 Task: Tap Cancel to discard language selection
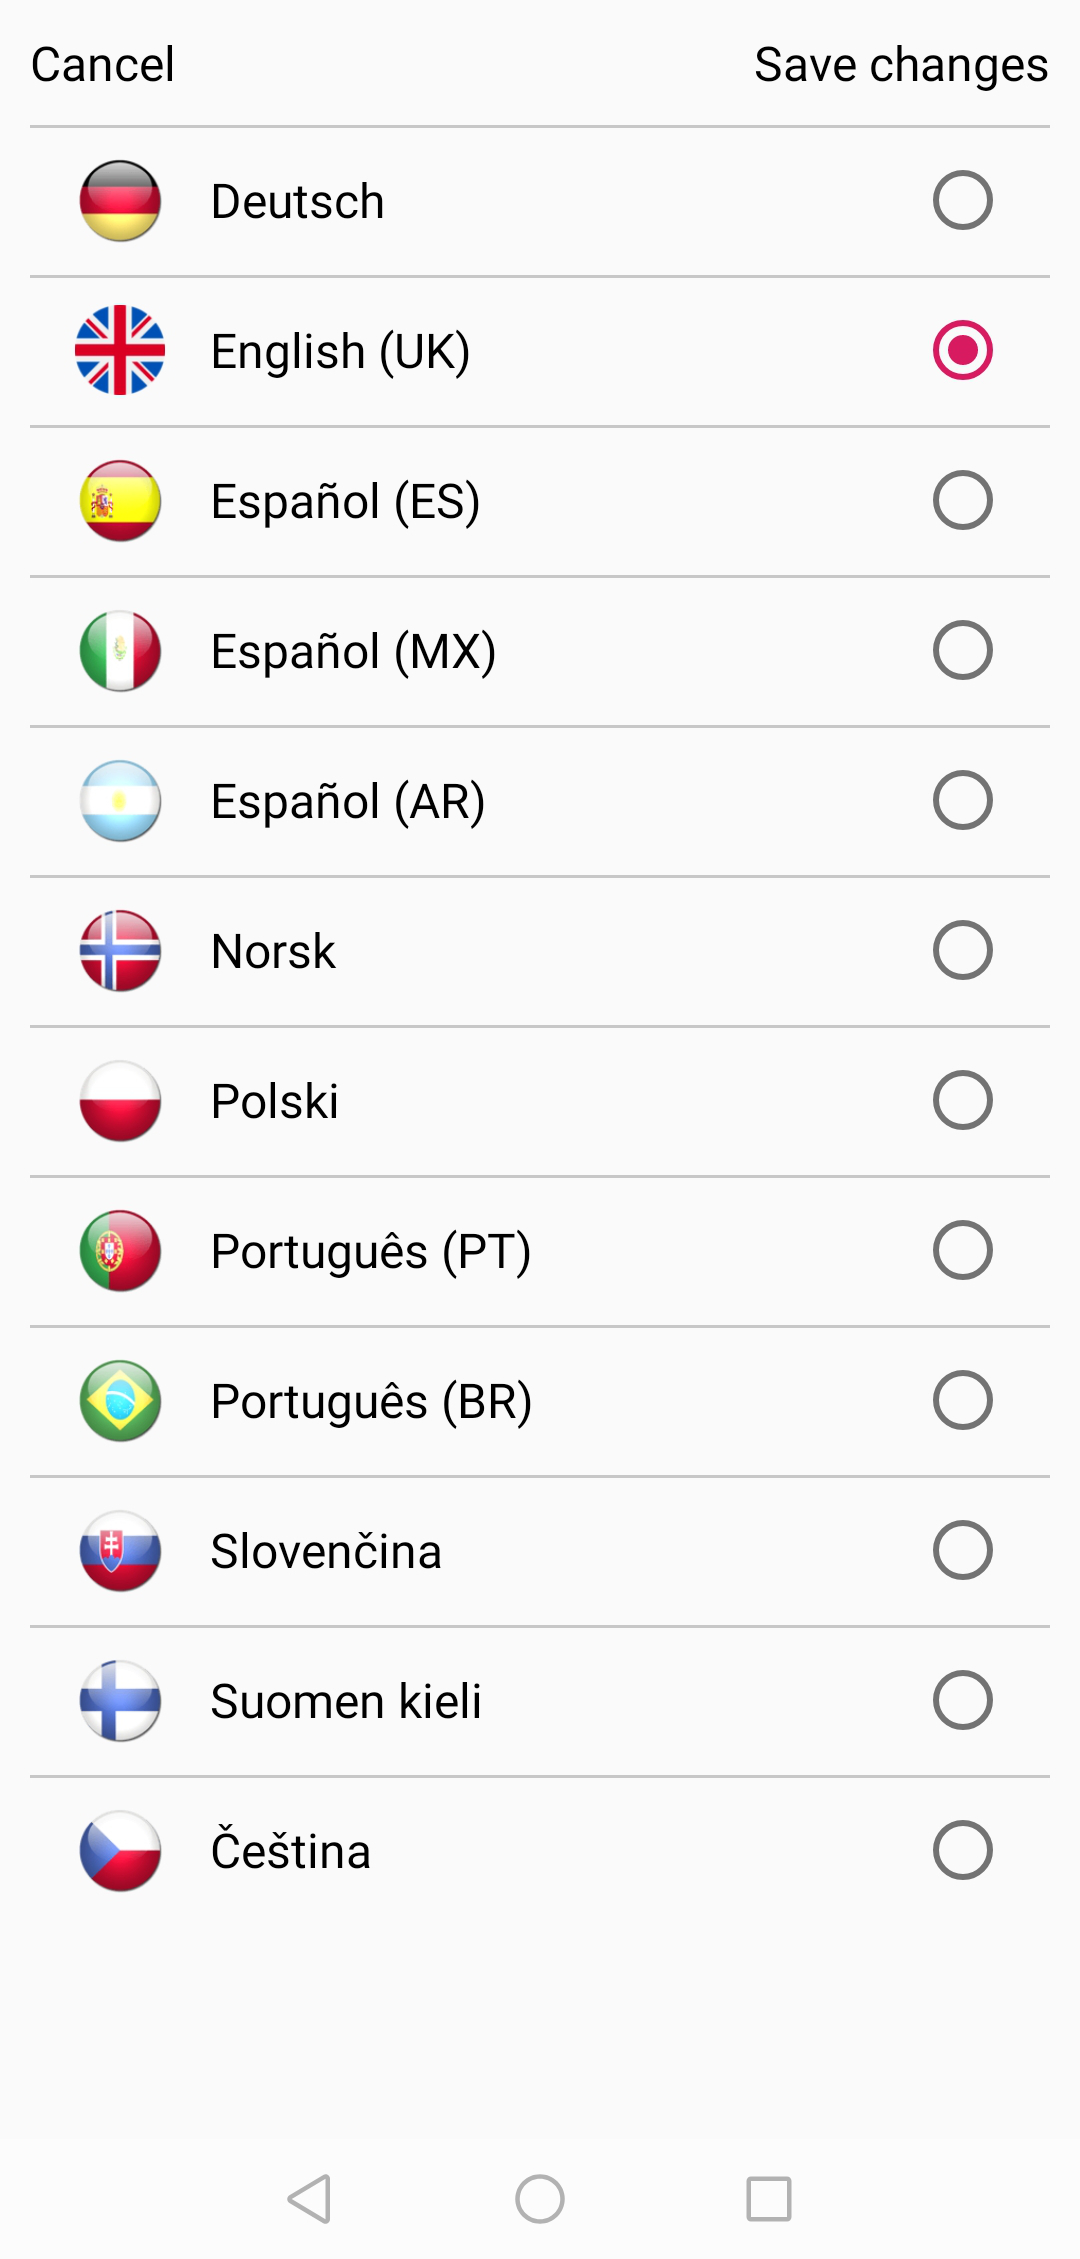[x=103, y=65]
